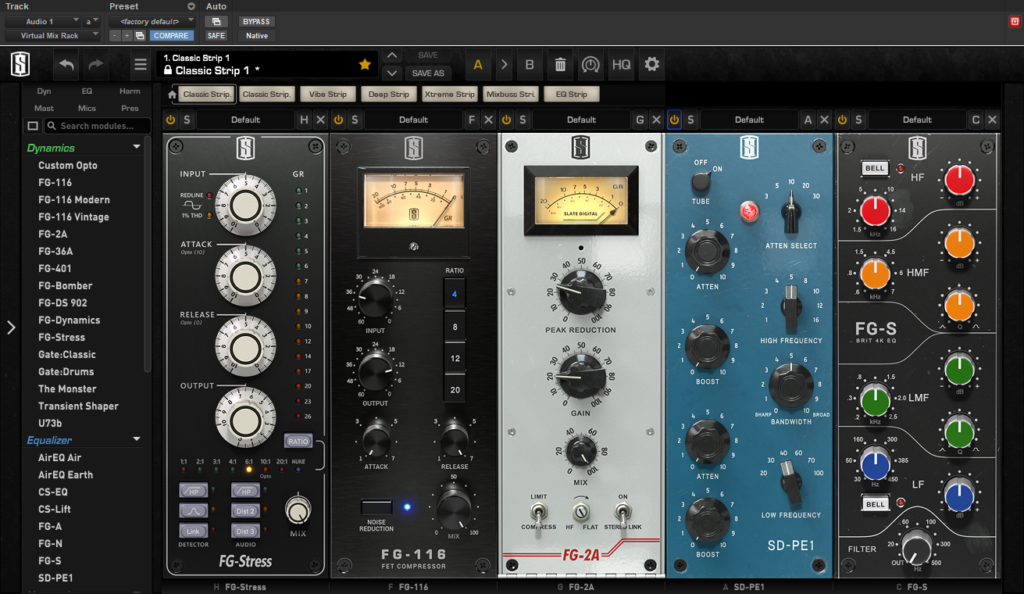Click the Auto plugin automation enable icon
The width and height of the screenshot is (1024, 594).
click(216, 22)
